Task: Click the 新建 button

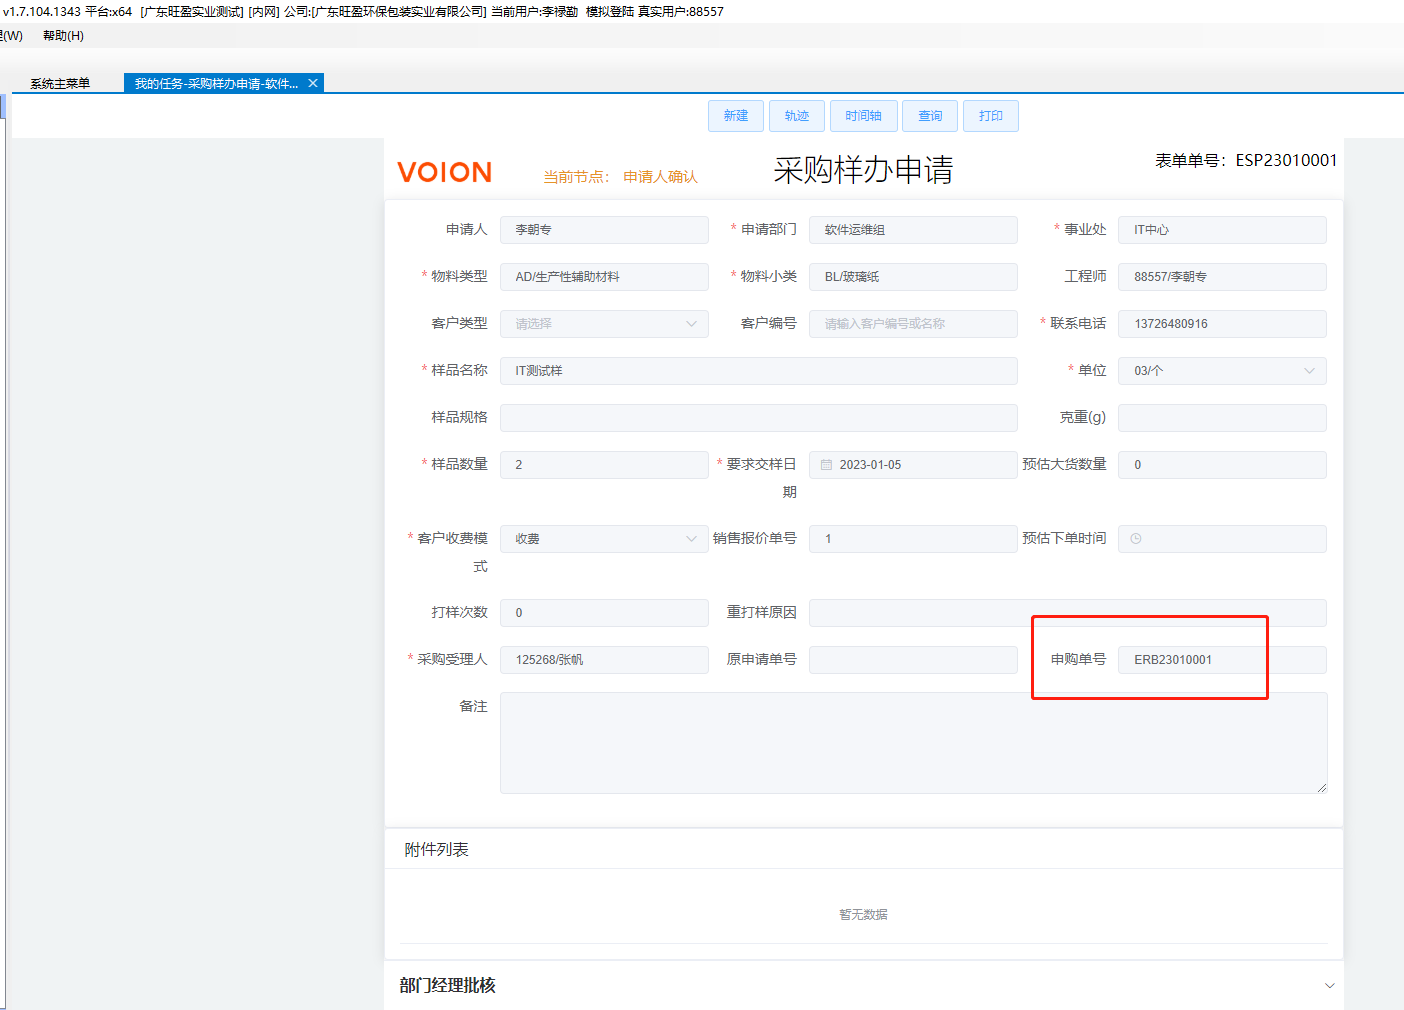Action: [736, 116]
